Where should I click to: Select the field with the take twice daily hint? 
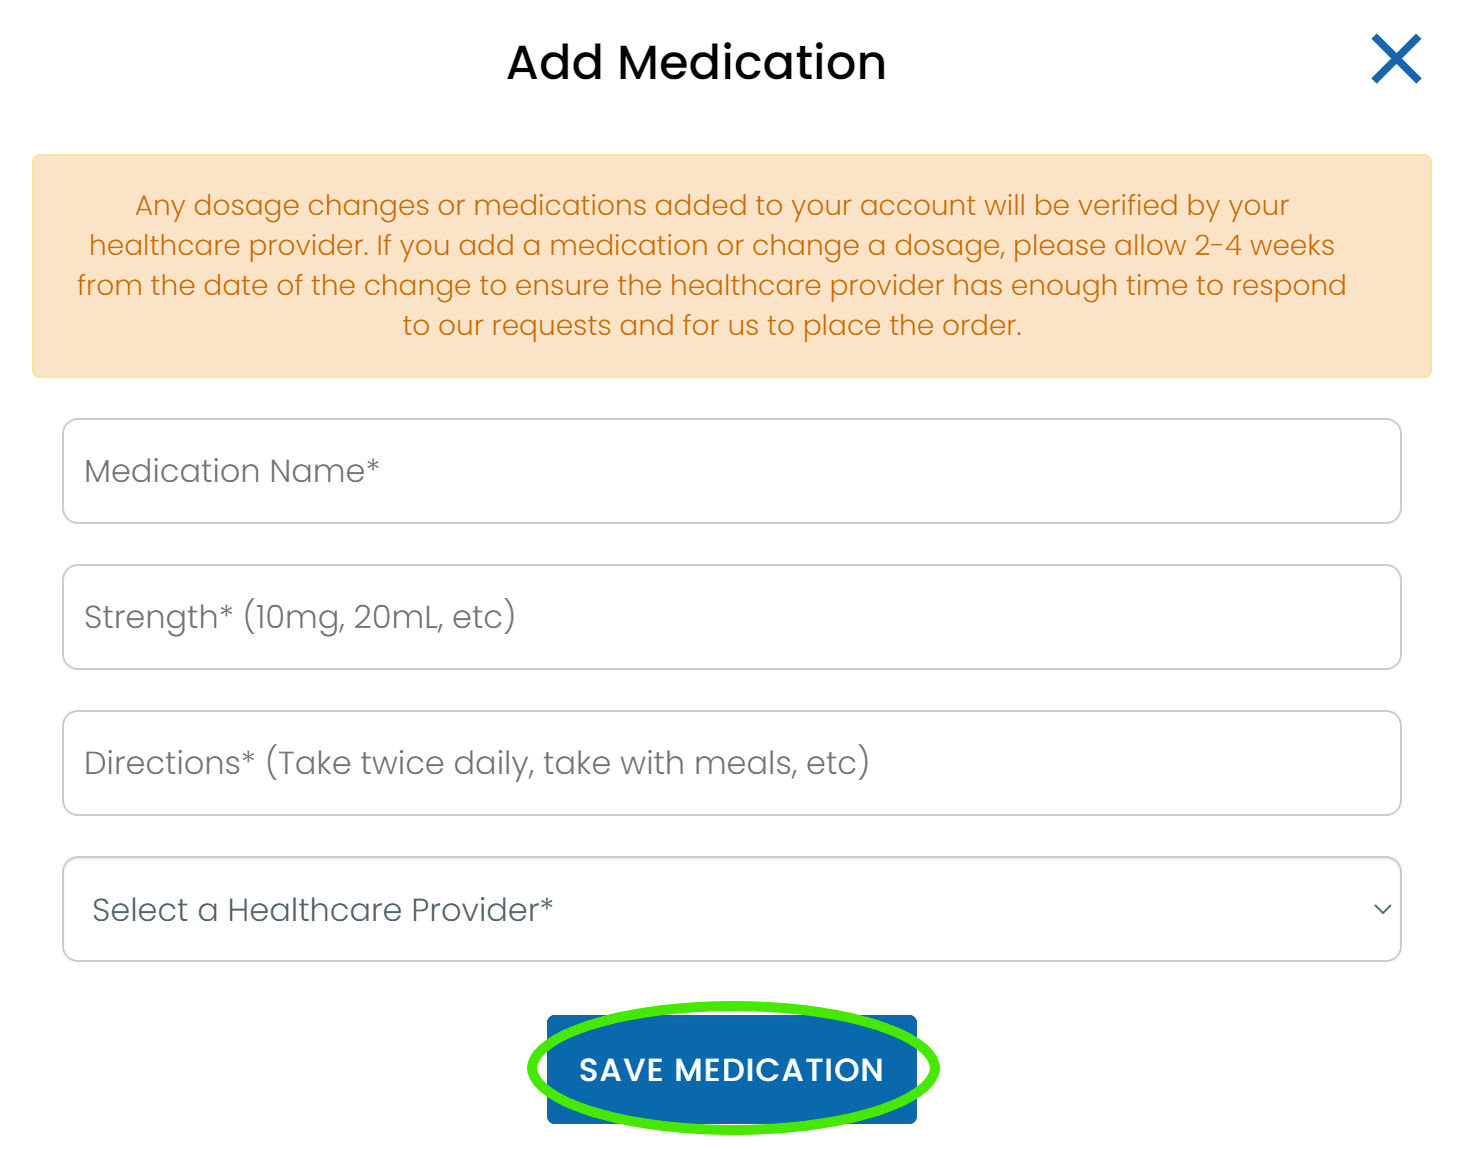click(731, 763)
